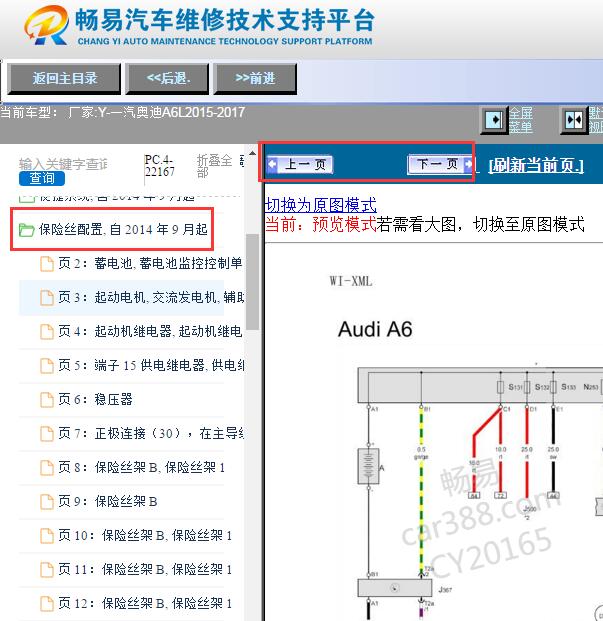Click the WI-XML label
The width and height of the screenshot is (603, 621).
point(351,282)
